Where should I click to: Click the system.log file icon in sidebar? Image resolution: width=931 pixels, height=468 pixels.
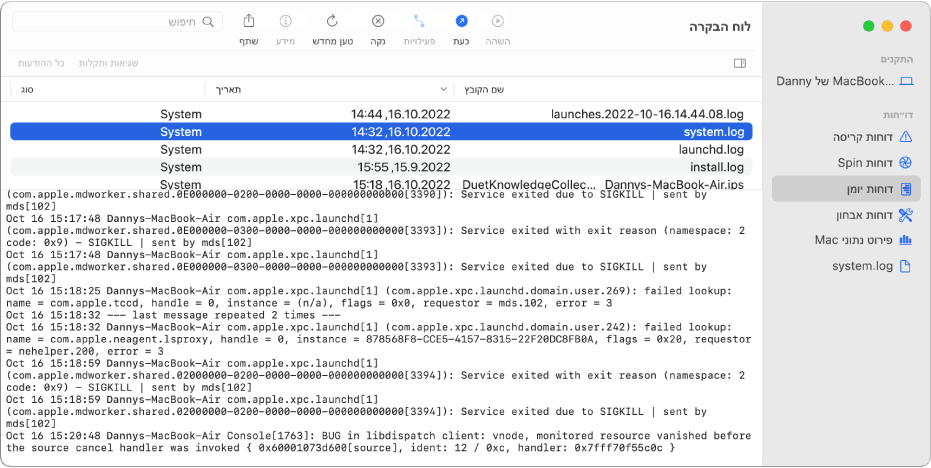[905, 266]
